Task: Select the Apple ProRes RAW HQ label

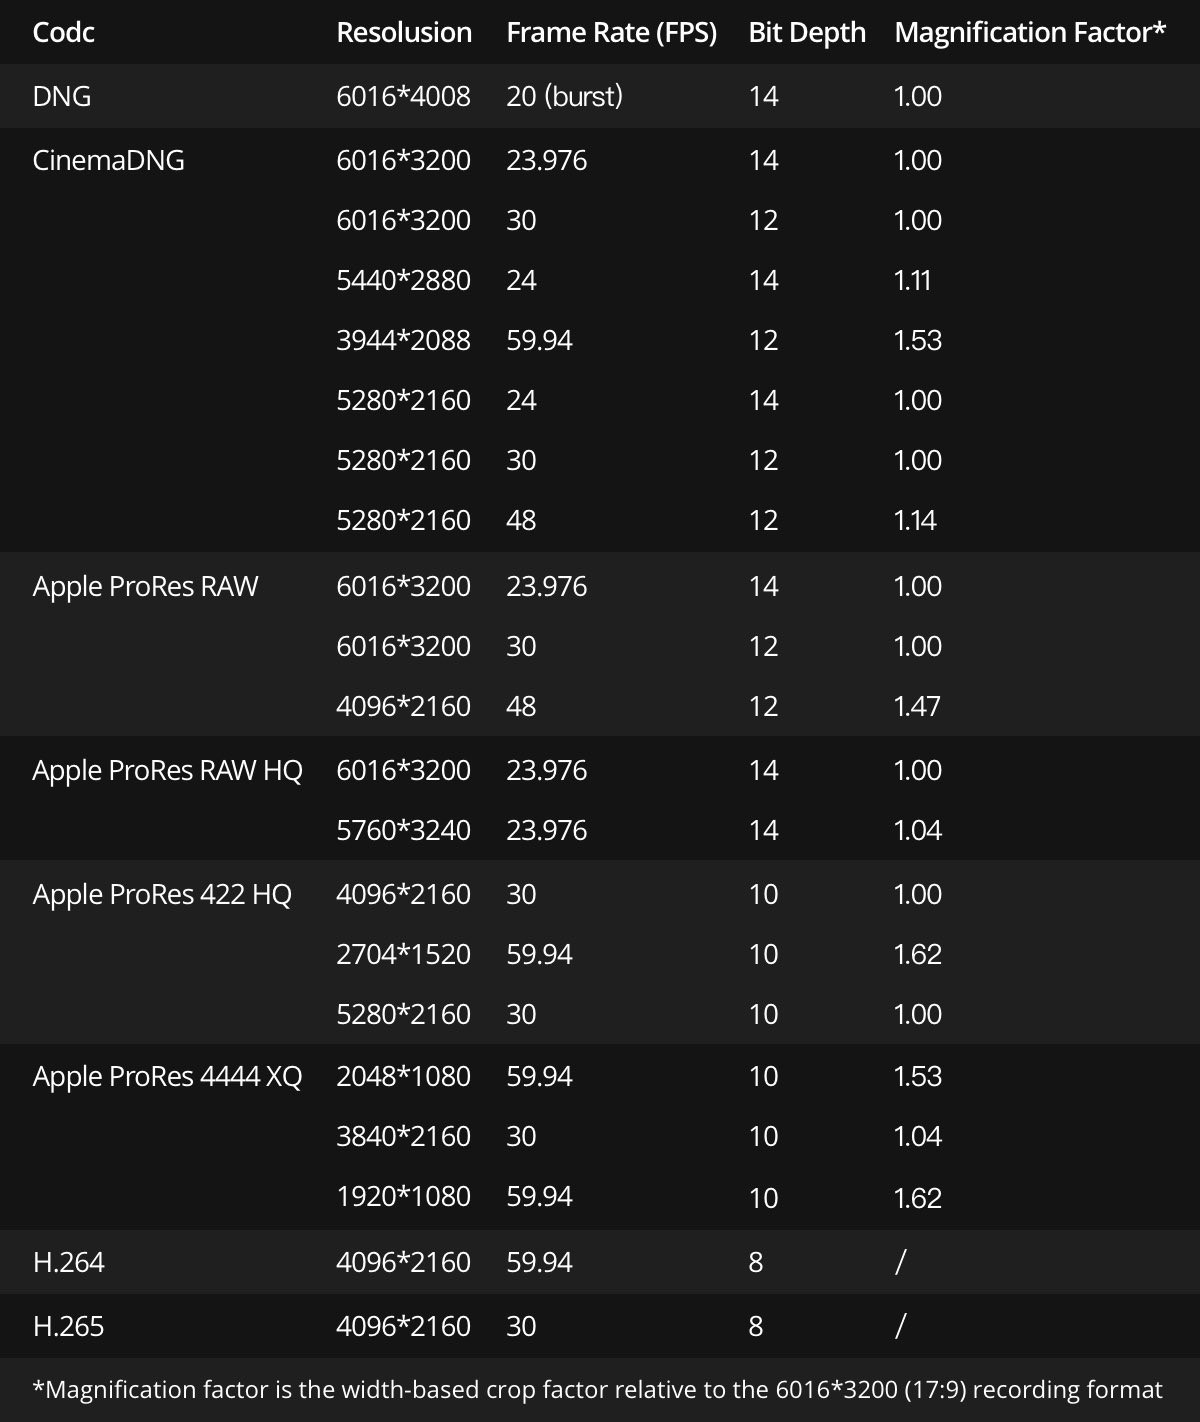Action: click(x=167, y=770)
